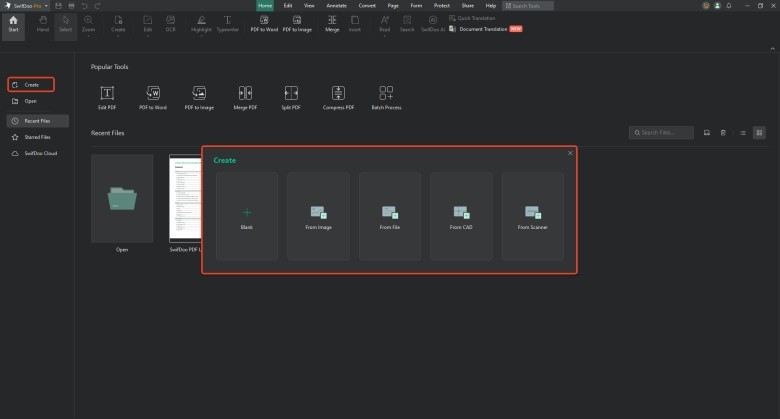780x419 pixels.
Task: Open the SwifDoo PDF recent file thumbnail
Action: [x=185, y=199]
